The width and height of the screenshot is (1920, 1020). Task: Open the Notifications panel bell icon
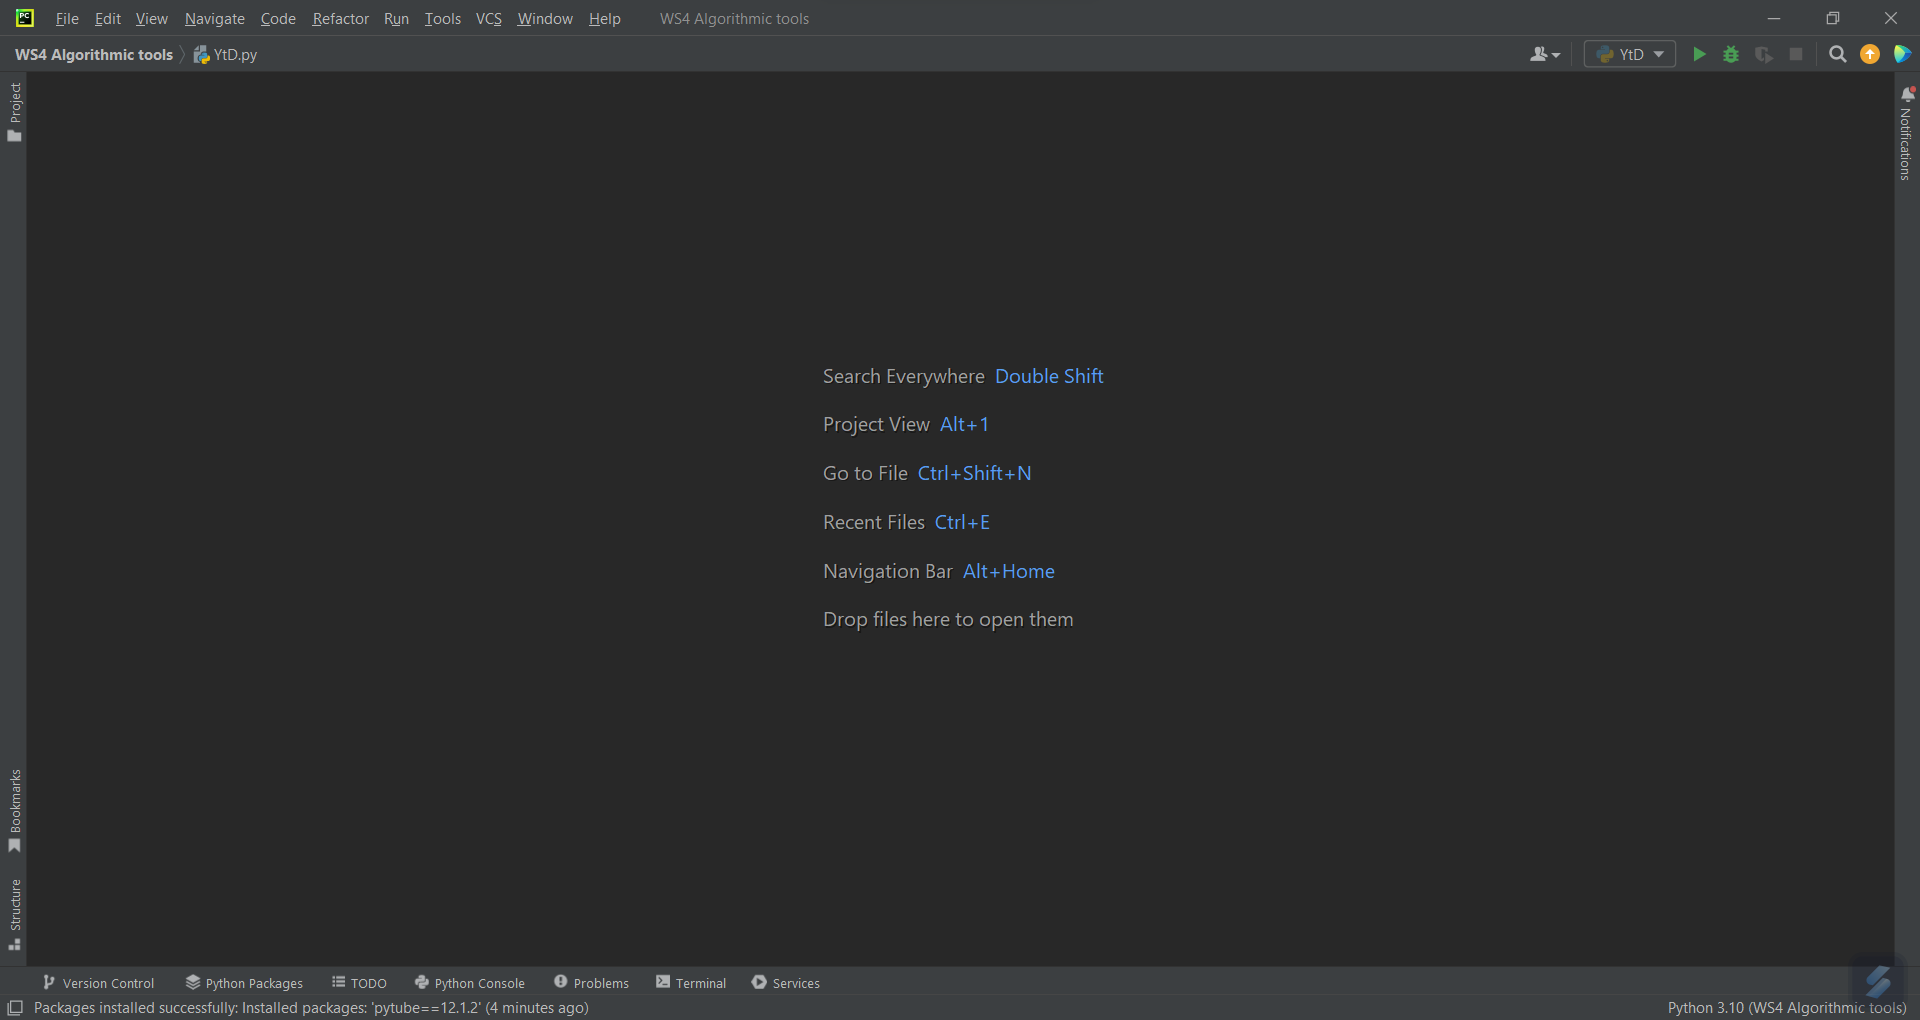[1907, 94]
